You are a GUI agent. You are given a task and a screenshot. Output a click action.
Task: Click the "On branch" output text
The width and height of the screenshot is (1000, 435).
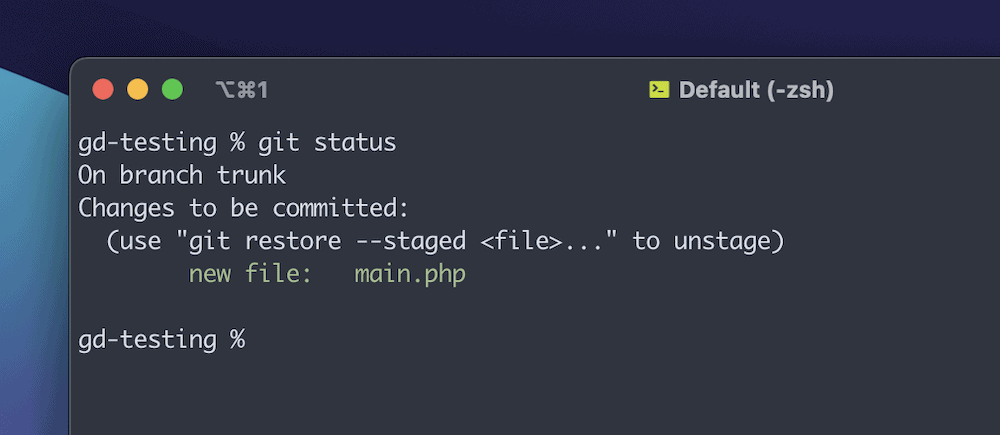tap(148, 176)
